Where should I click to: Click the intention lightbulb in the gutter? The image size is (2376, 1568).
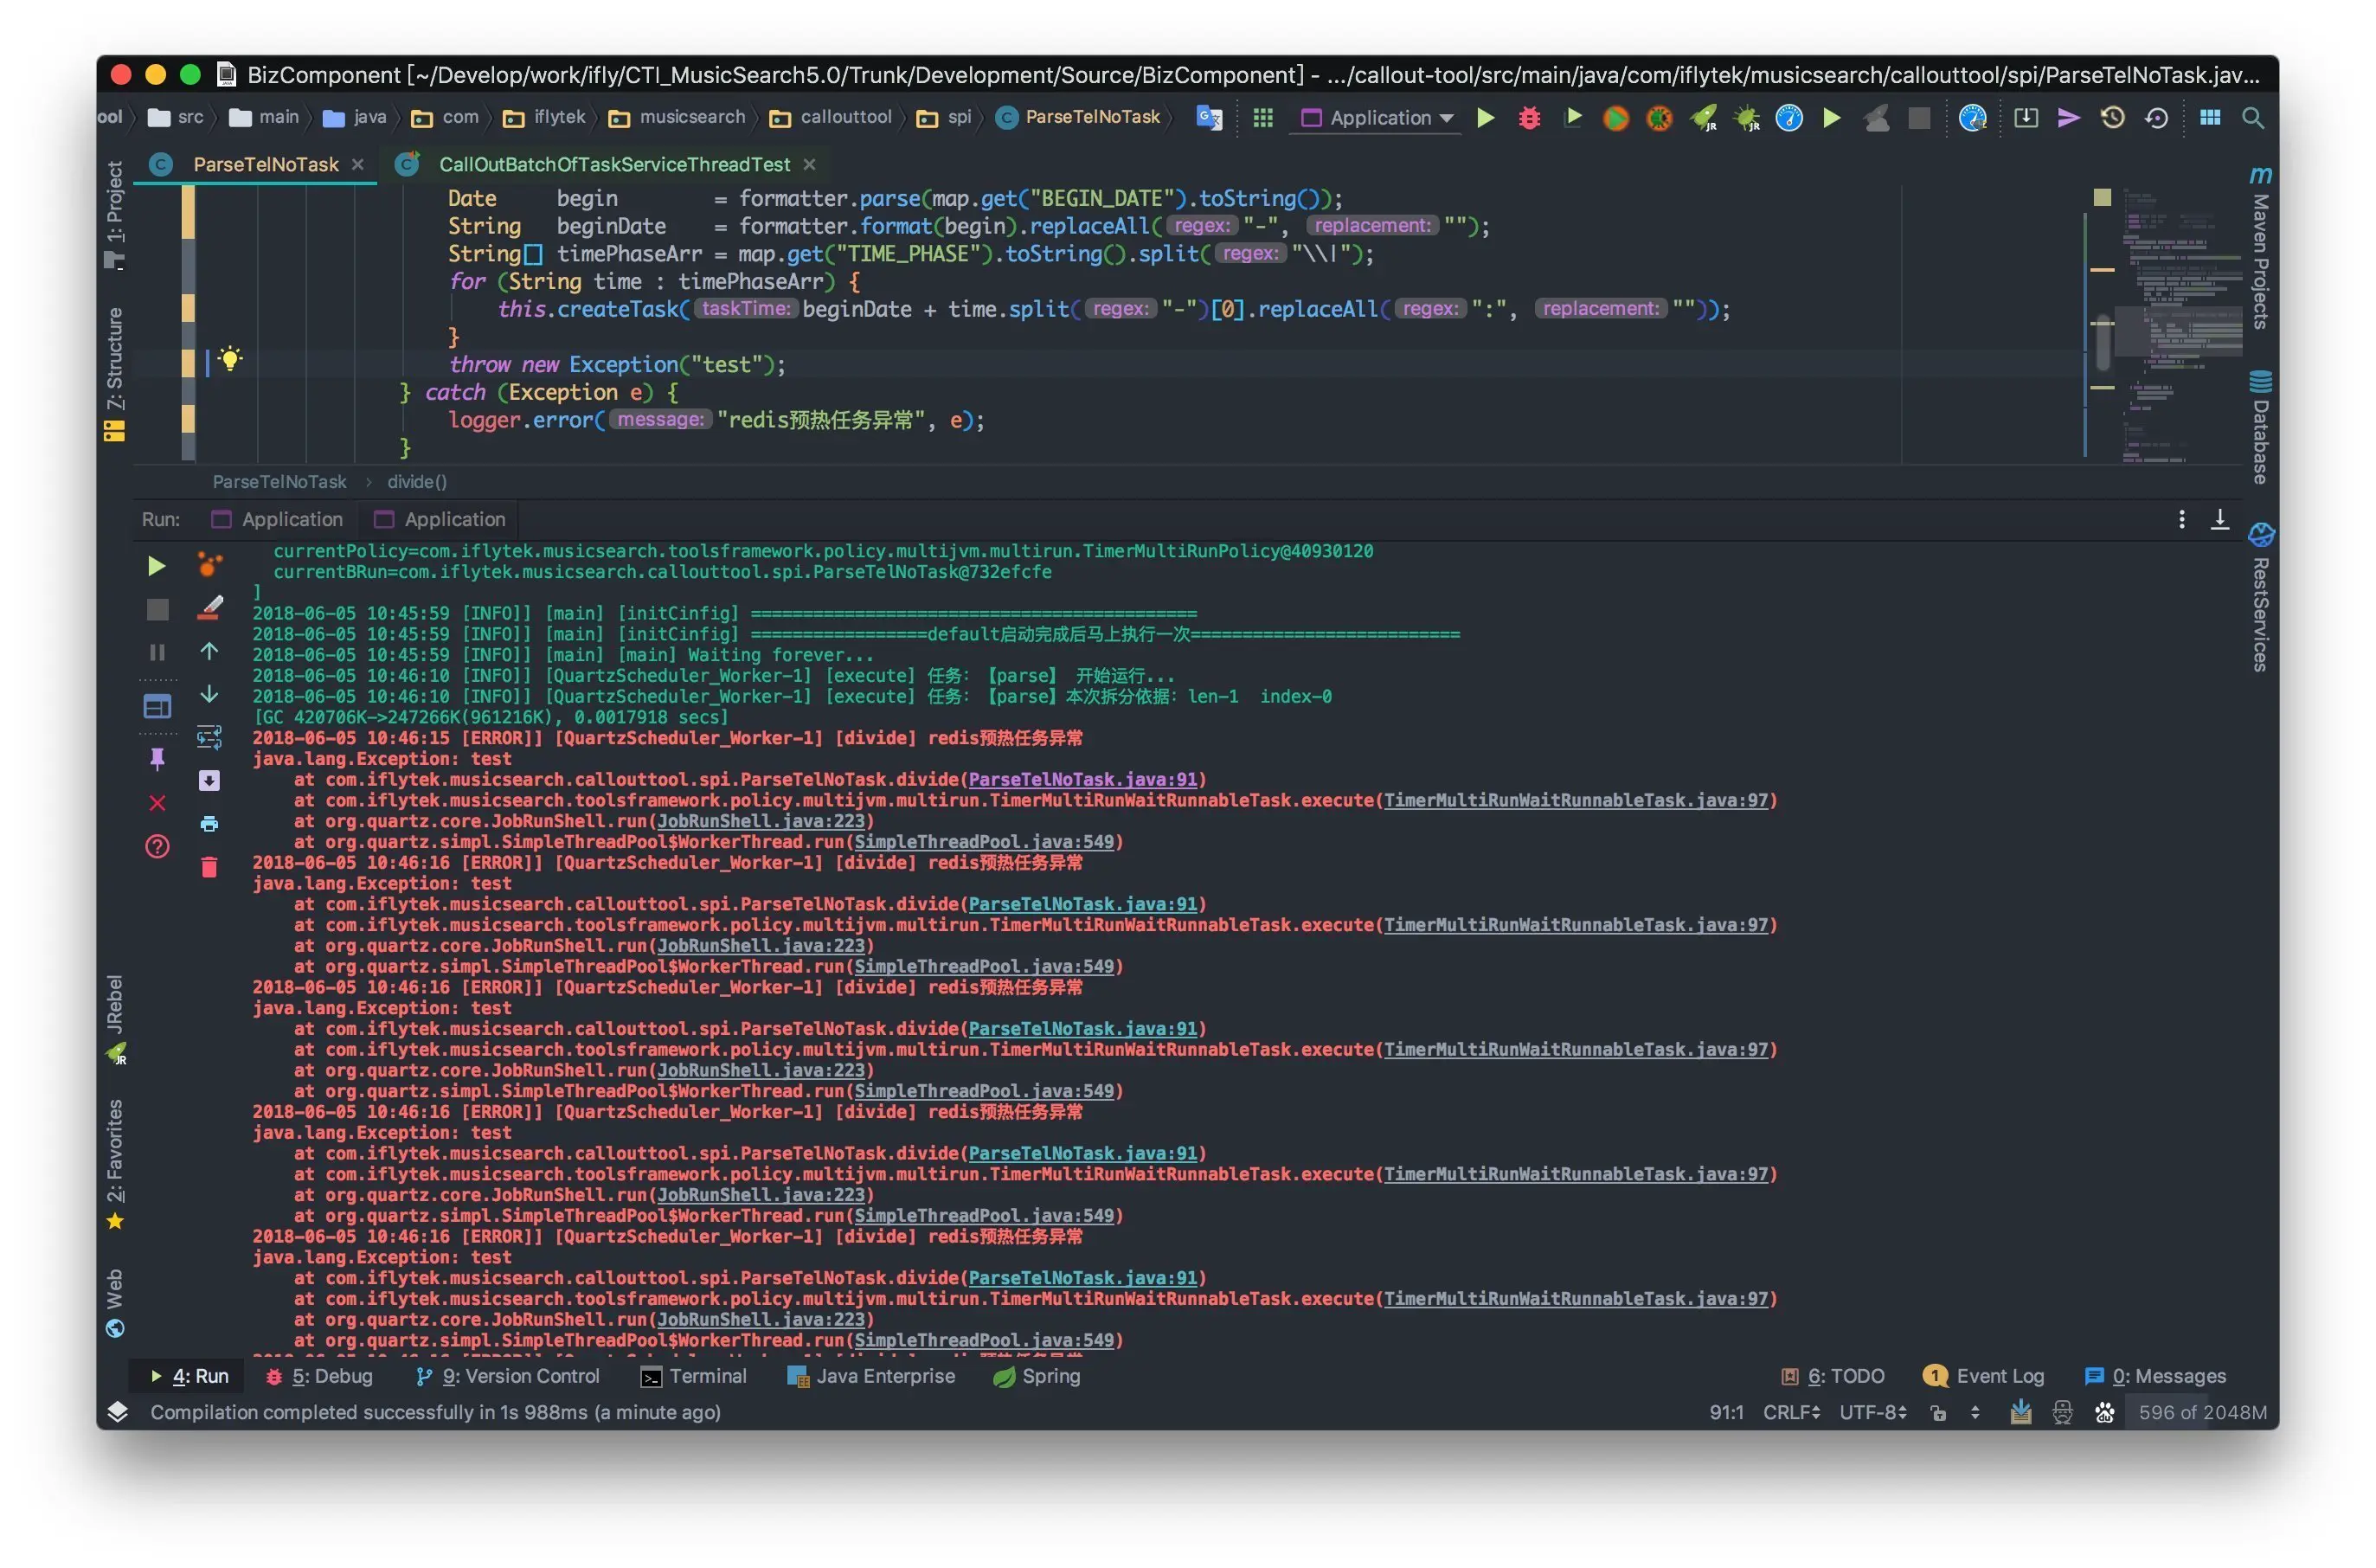coord(230,359)
